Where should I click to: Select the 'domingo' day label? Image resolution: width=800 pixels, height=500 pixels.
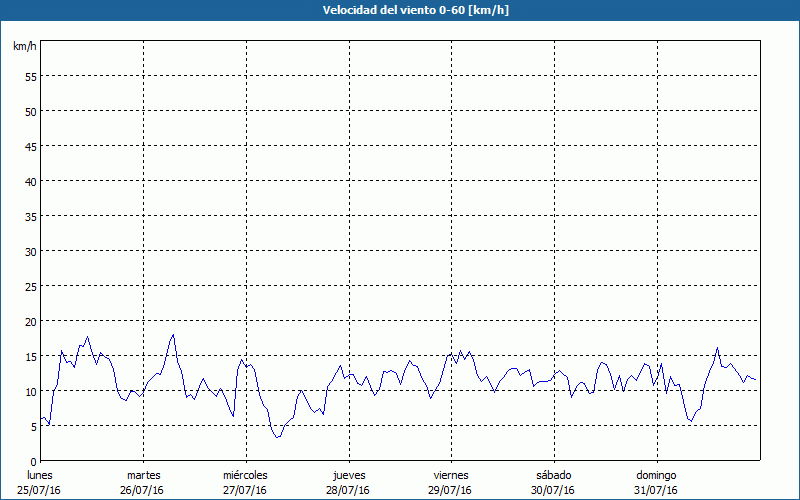coord(656,475)
